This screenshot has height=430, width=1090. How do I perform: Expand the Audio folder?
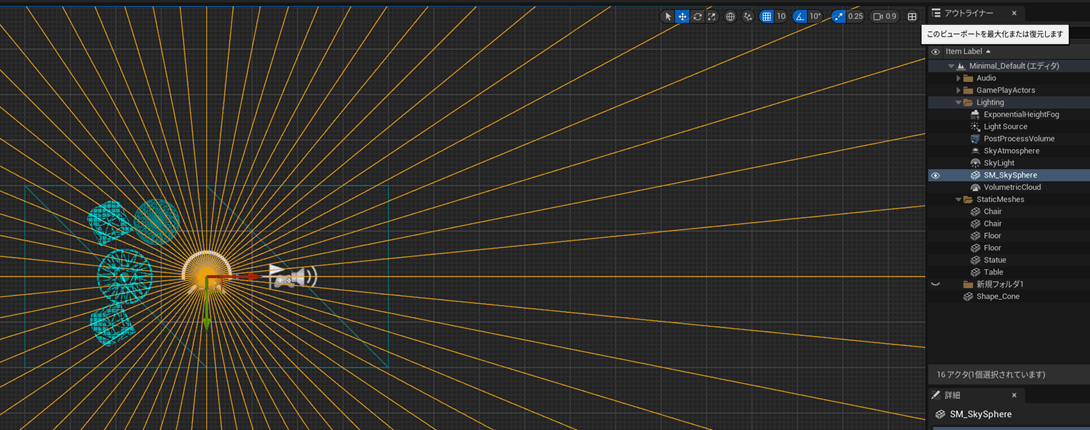click(x=959, y=78)
